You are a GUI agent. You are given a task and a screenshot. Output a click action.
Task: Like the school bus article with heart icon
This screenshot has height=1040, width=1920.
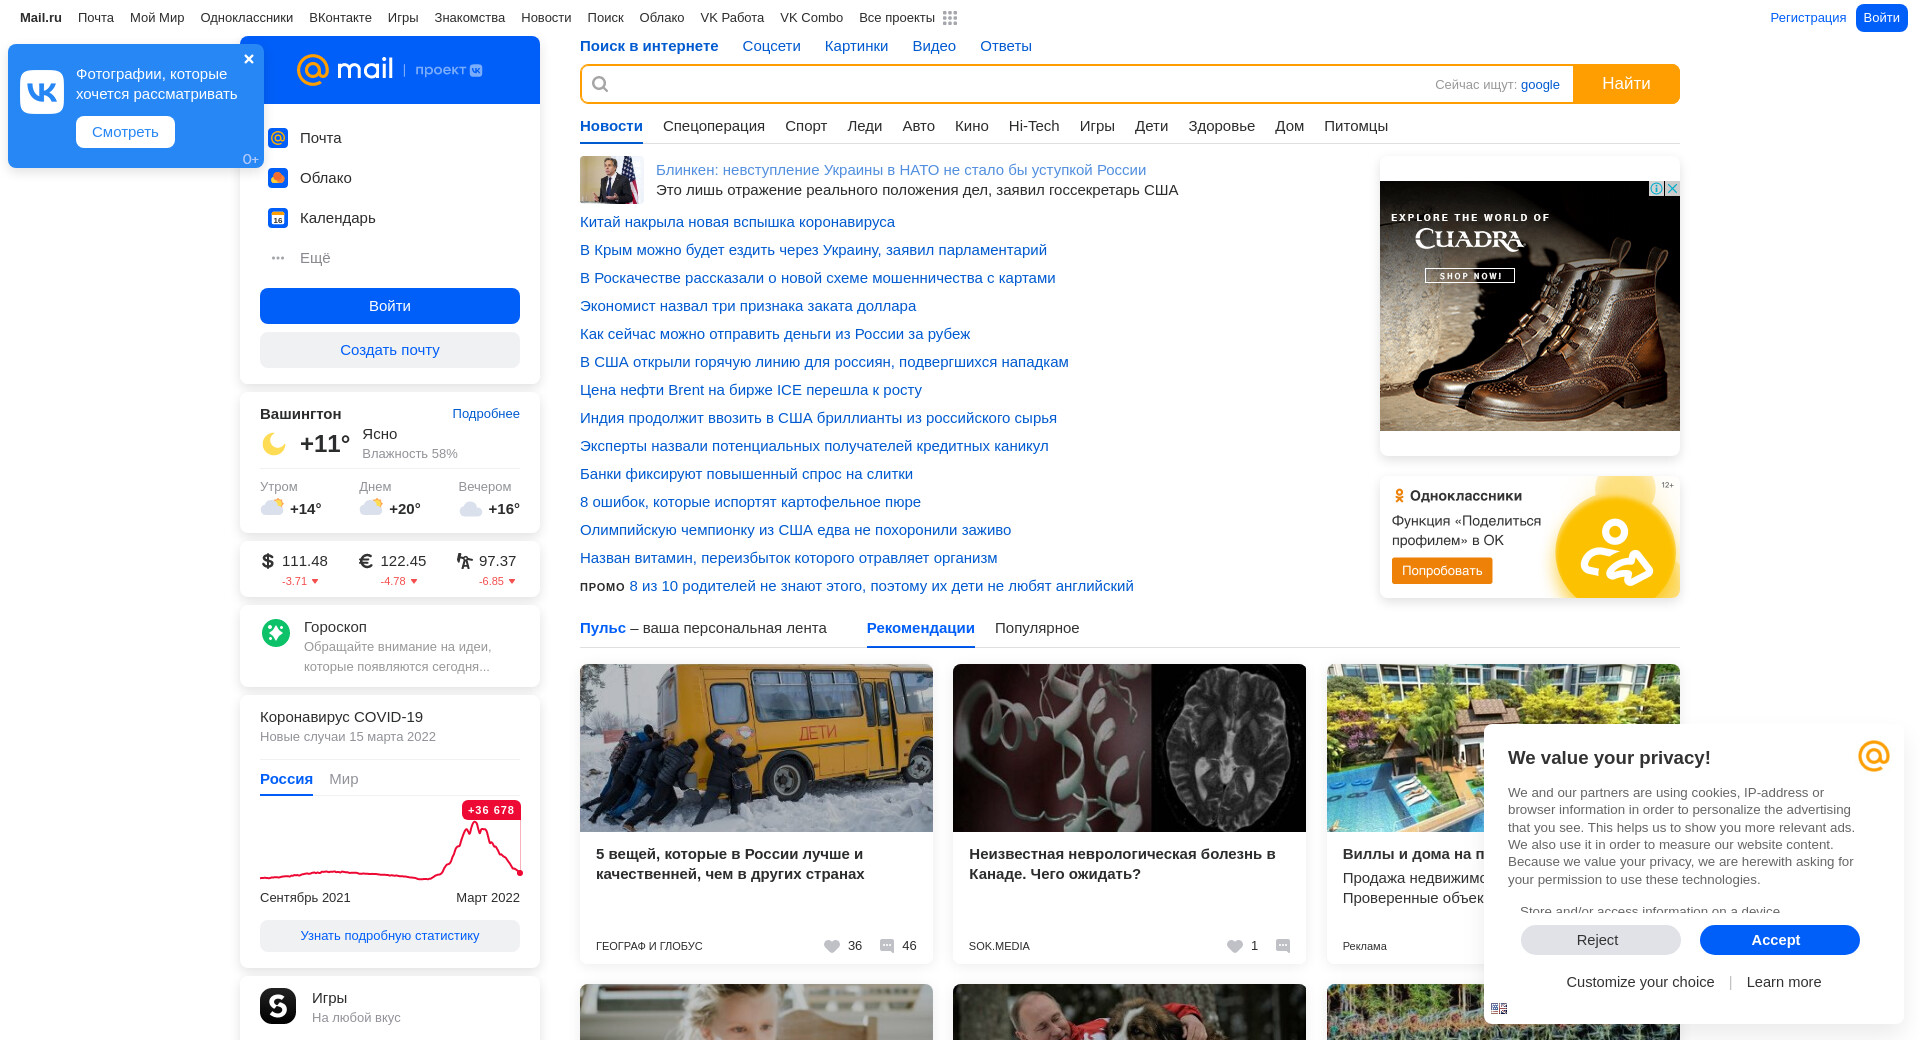pos(832,946)
